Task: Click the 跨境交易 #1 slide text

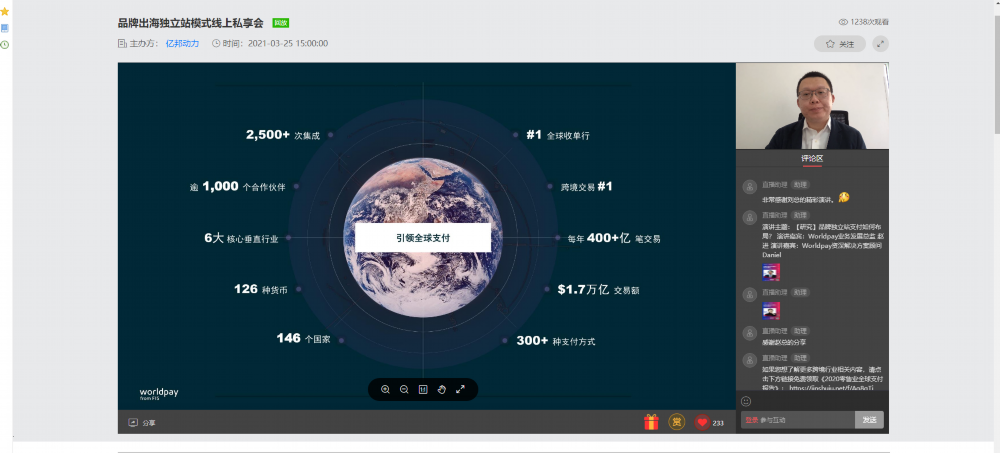Action: (x=587, y=187)
